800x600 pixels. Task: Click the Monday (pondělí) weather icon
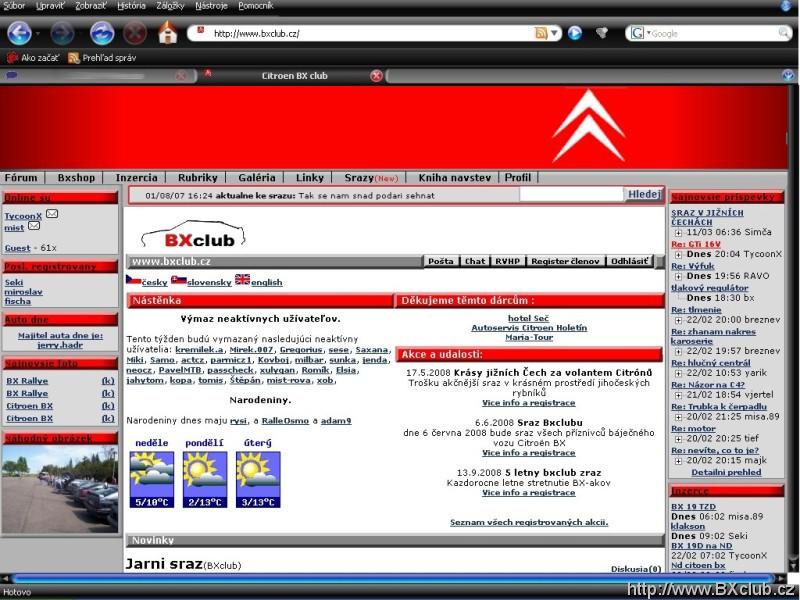[204, 473]
